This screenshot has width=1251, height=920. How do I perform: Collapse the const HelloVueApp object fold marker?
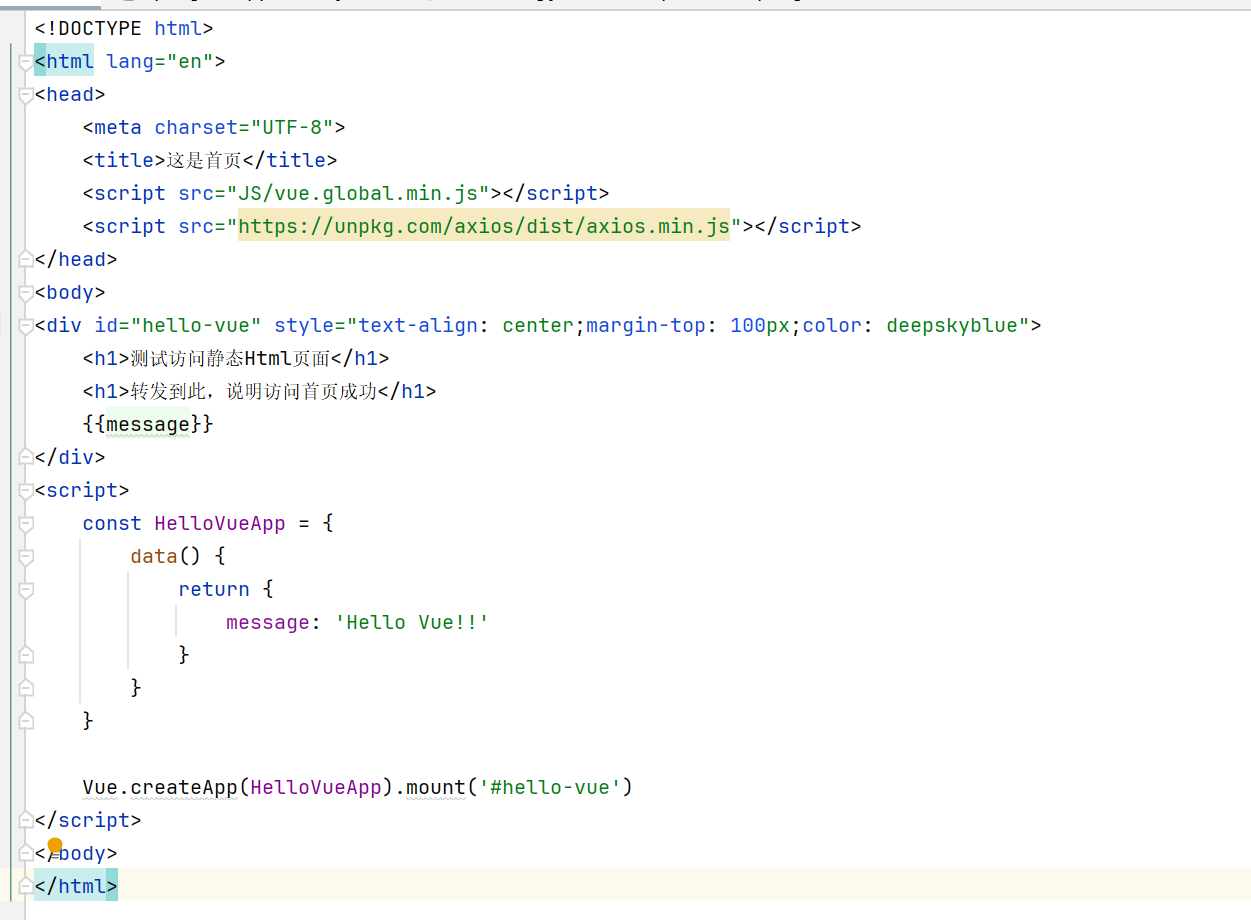pyautogui.click(x=26, y=524)
